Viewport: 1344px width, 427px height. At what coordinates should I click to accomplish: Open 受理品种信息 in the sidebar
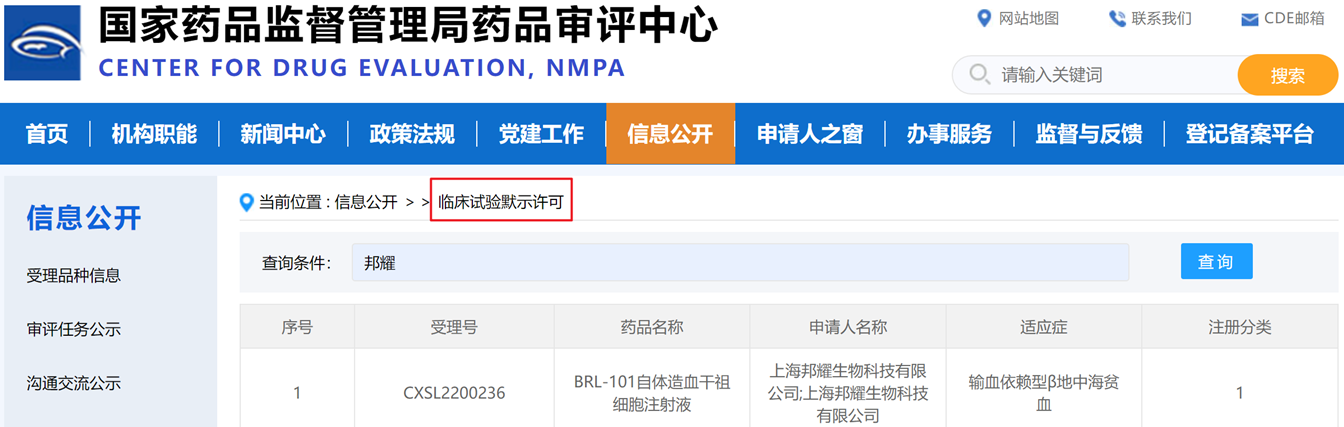click(73, 276)
